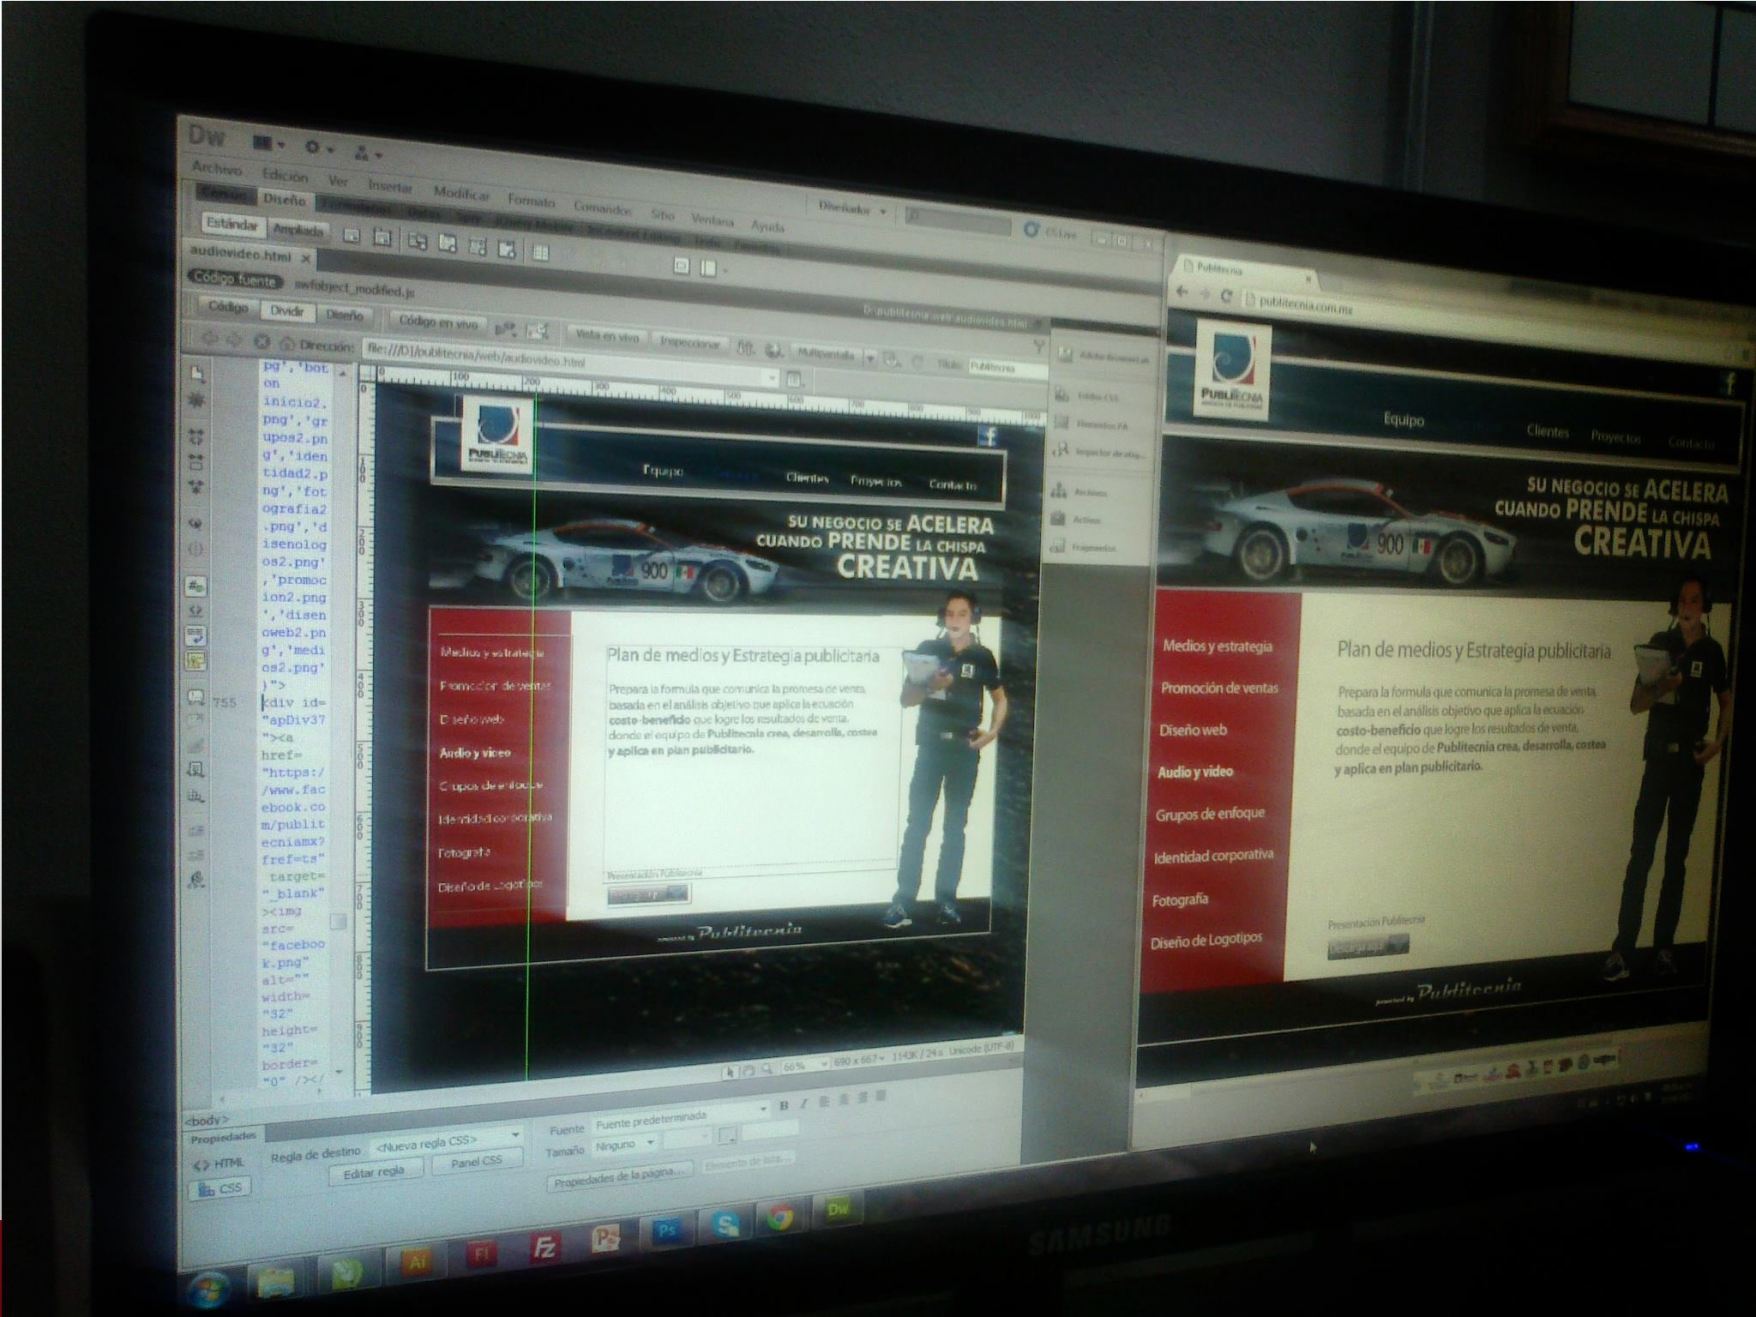This screenshot has height=1317, width=1756.
Task: Show Código fuente related file
Action: point(234,279)
